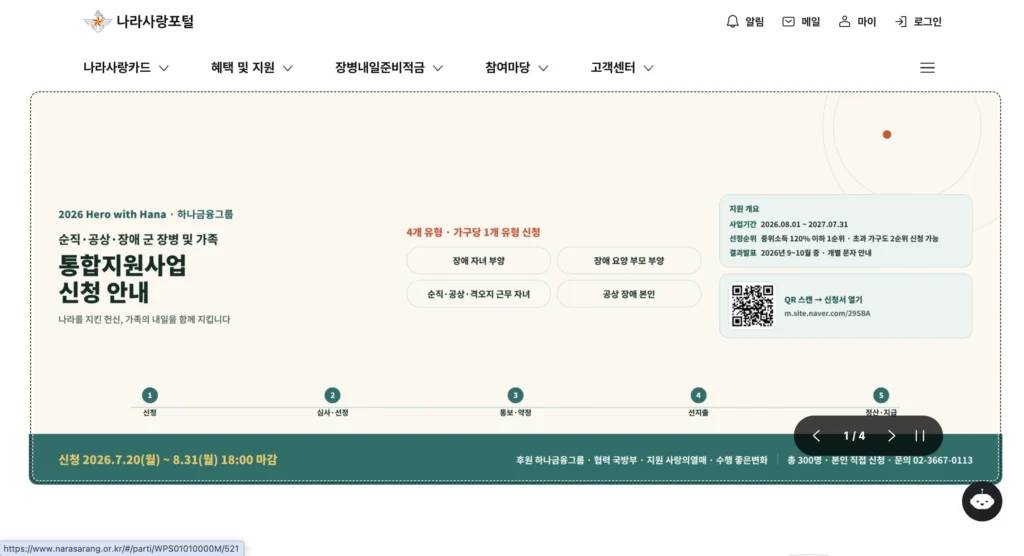
Task: Click the 4개 유형 가구당 1개 유형 신청 text
Action: 473,233
